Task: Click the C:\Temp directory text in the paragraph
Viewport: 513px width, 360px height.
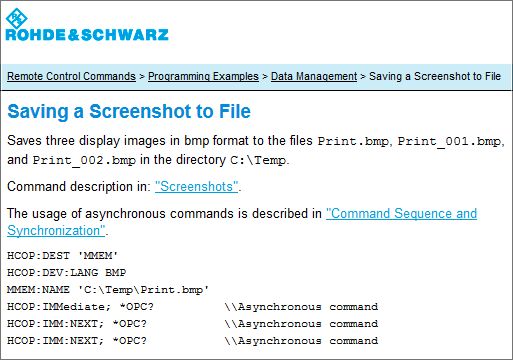Action: point(258,160)
